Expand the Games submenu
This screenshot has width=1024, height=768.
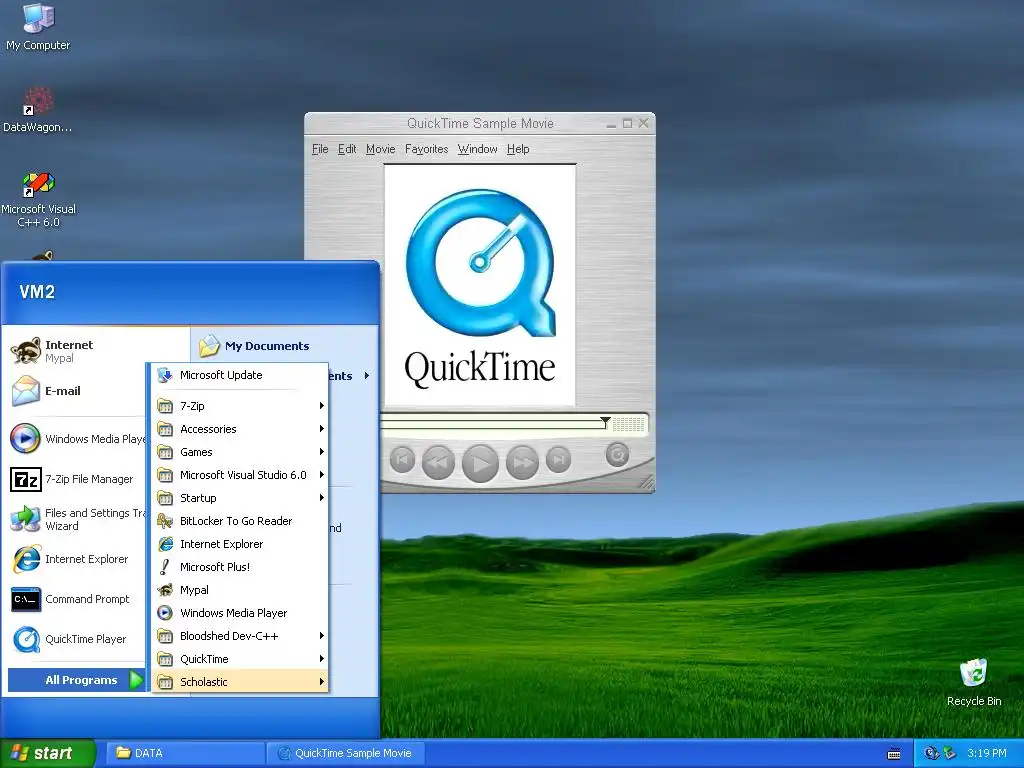point(240,452)
